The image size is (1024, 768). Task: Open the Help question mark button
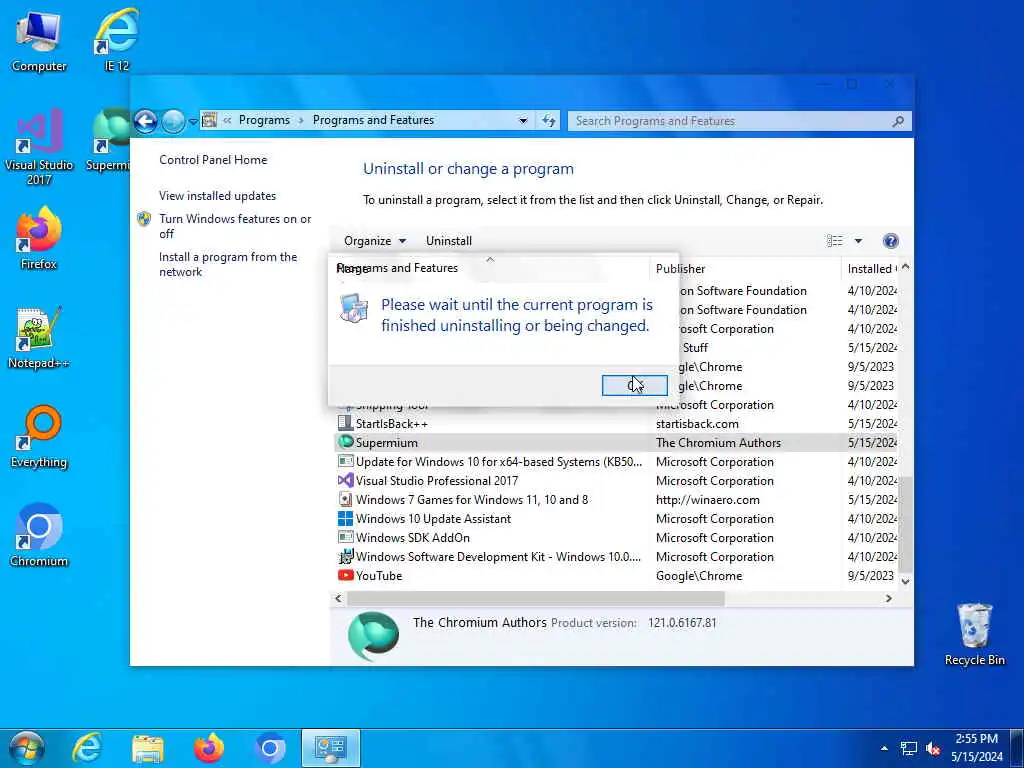click(x=890, y=241)
